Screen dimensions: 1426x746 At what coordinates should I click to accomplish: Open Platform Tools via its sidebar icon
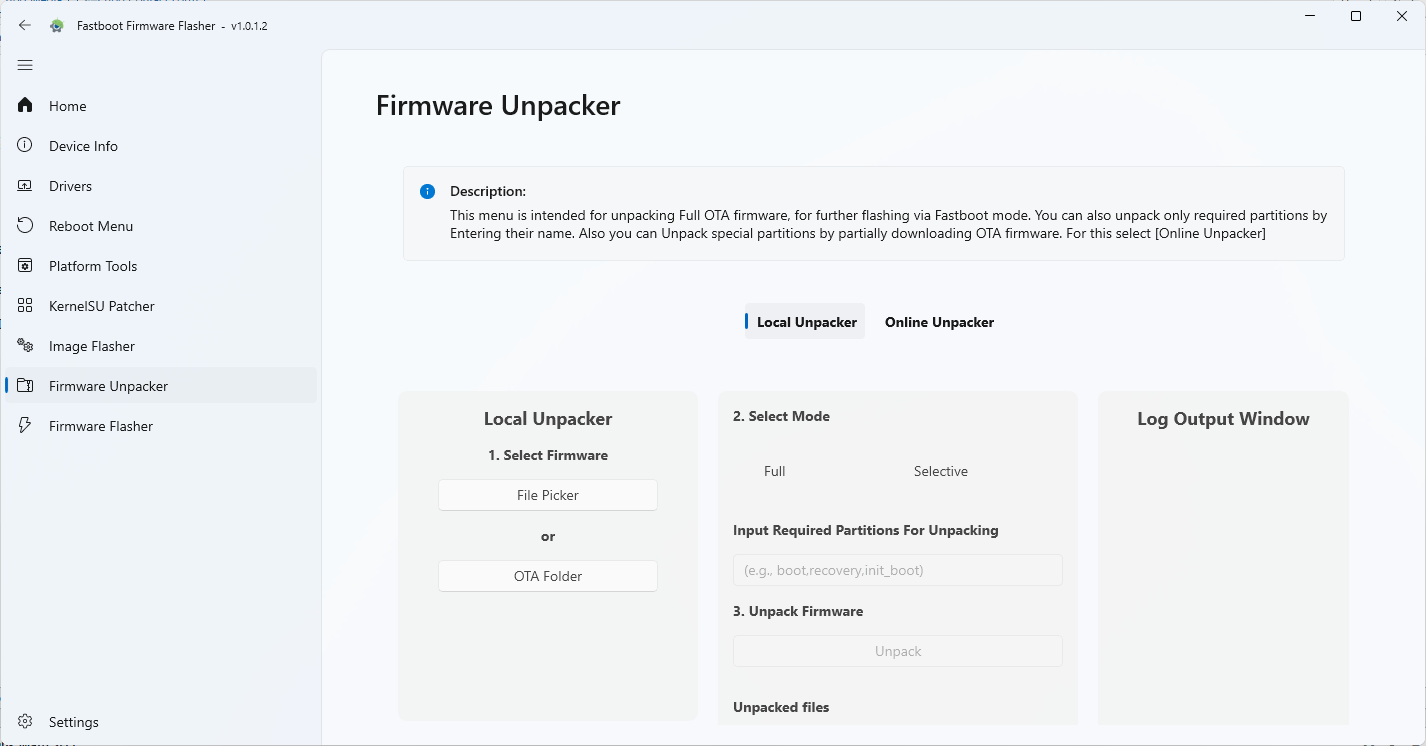(x=24, y=265)
